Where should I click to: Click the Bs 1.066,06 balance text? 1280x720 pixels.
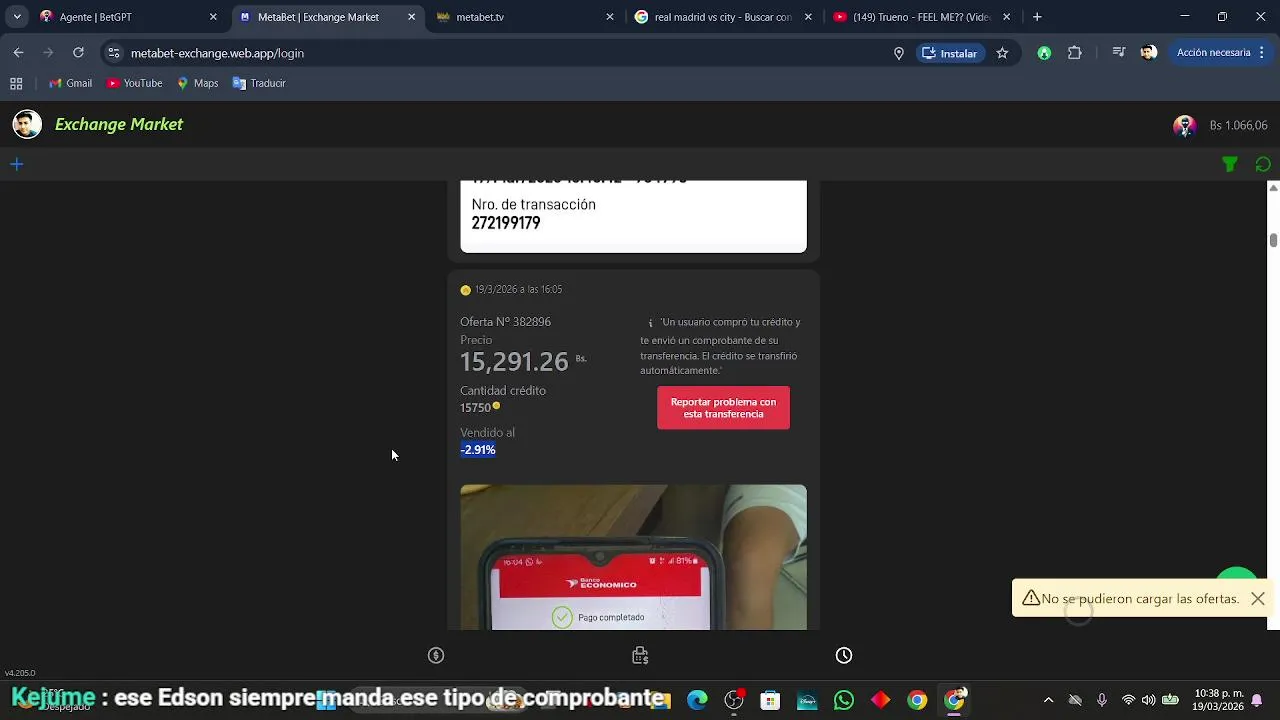(1238, 125)
